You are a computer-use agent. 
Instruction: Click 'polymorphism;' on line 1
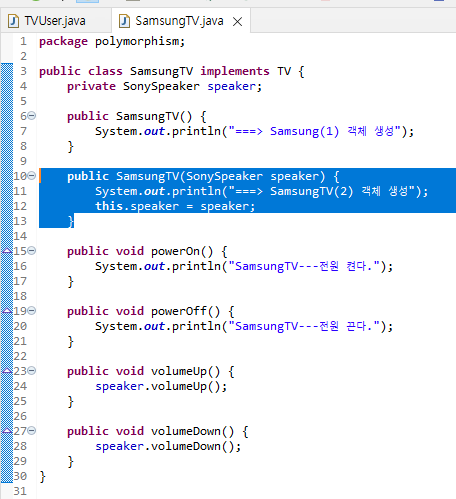140,42
